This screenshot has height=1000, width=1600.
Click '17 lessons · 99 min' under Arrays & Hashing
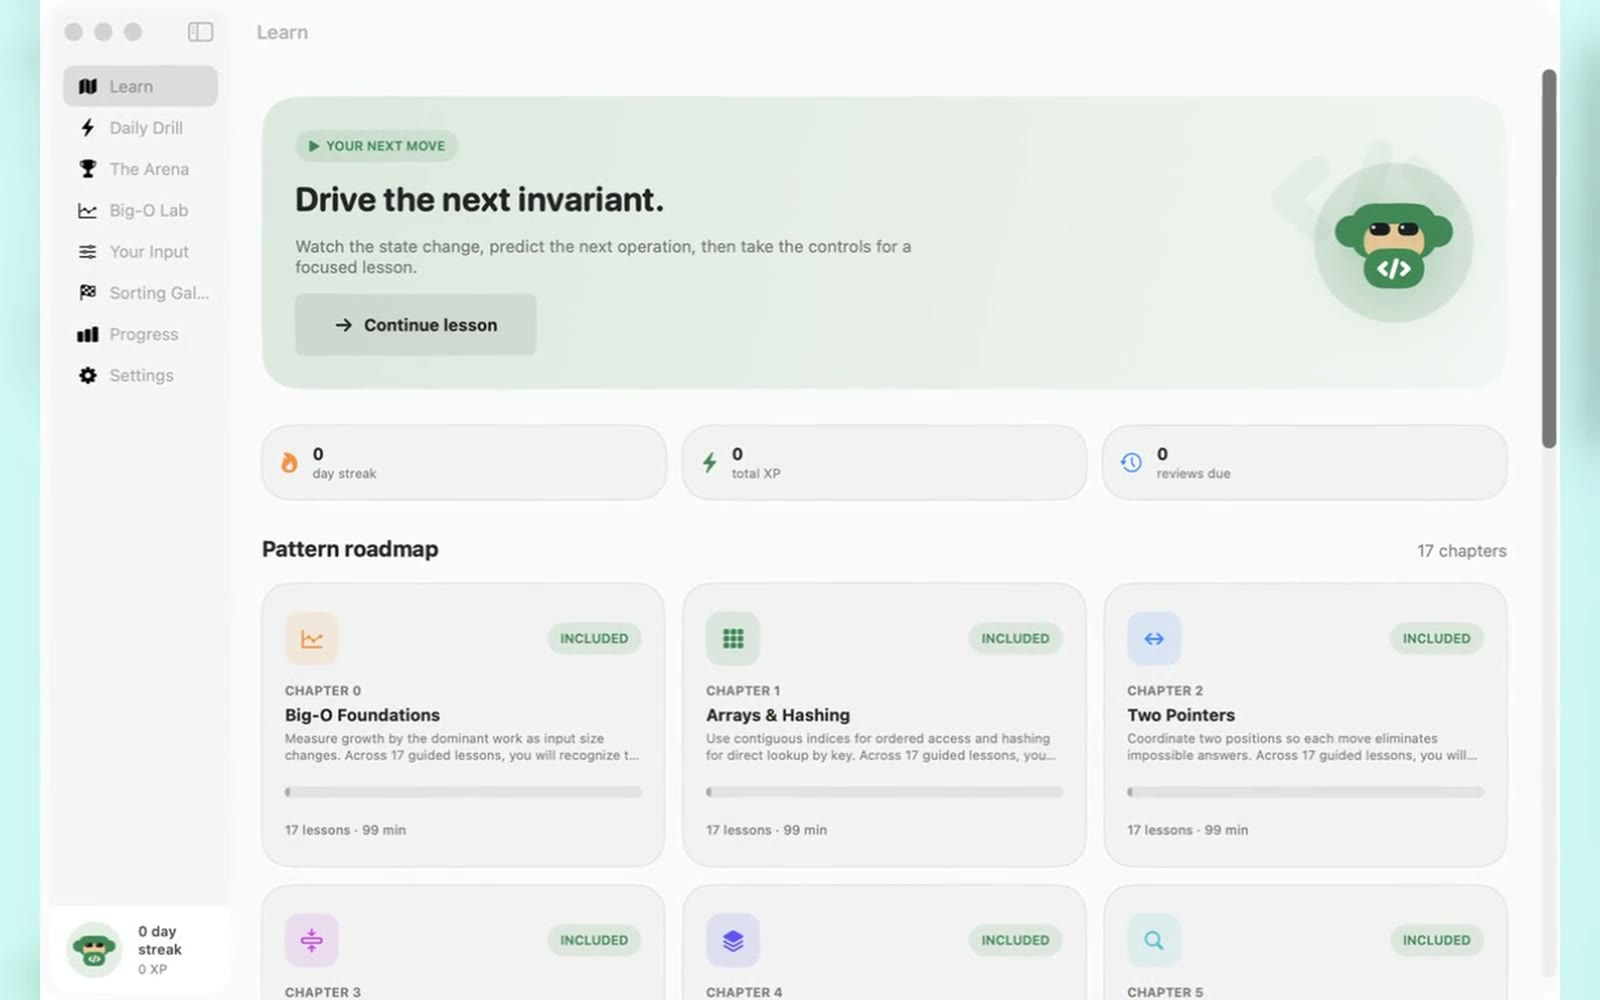coord(766,830)
